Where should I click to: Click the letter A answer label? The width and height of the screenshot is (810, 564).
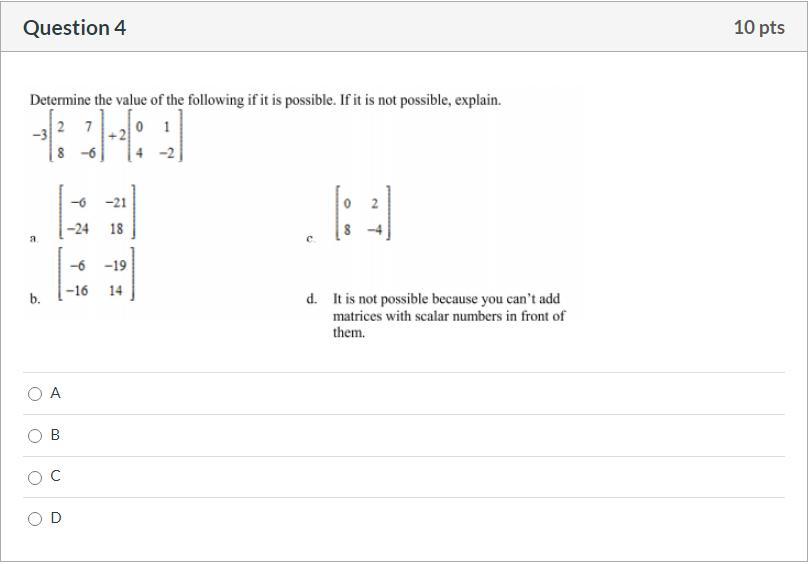tap(55, 394)
